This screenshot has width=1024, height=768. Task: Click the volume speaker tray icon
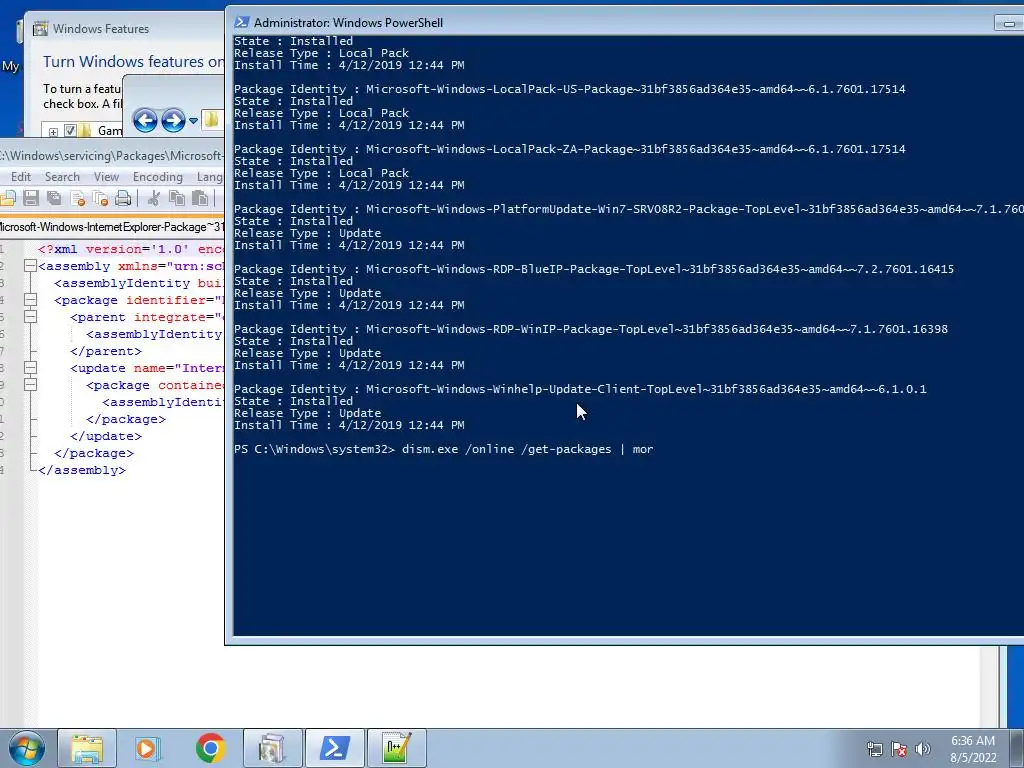click(x=922, y=749)
